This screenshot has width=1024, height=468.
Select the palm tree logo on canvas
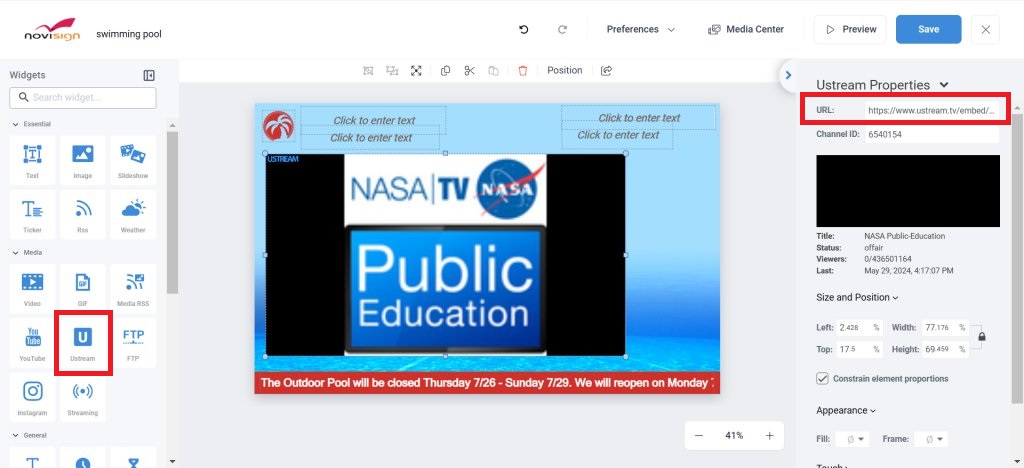click(279, 126)
